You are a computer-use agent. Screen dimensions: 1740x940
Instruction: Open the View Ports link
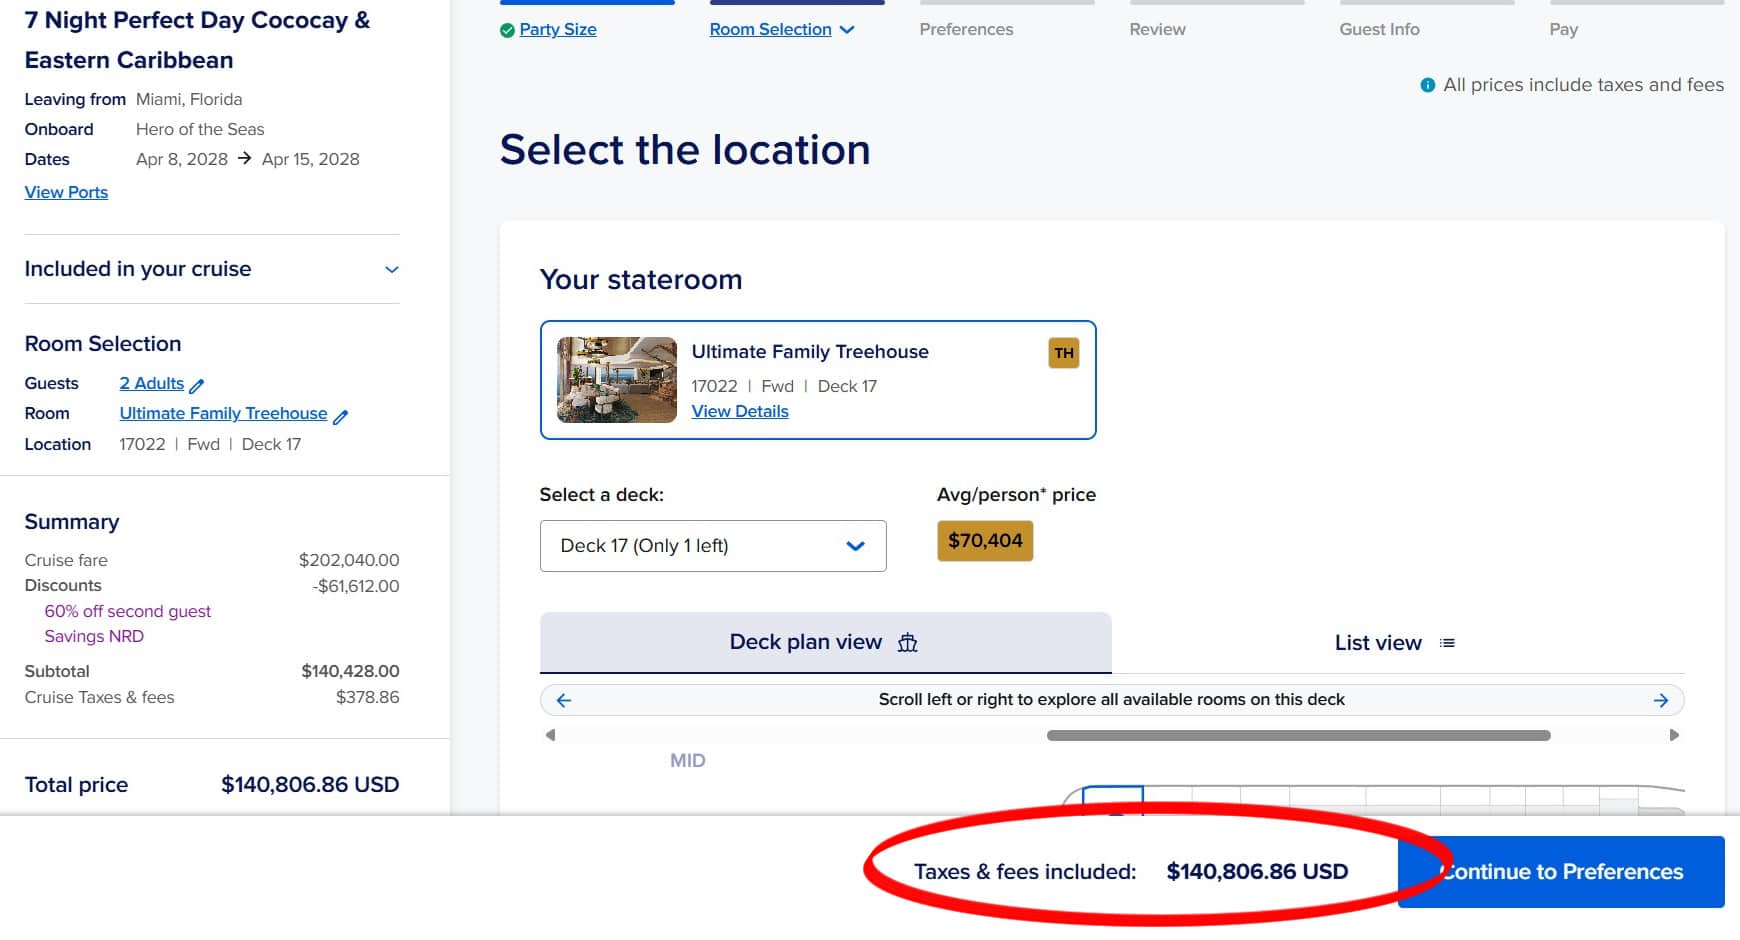point(66,192)
